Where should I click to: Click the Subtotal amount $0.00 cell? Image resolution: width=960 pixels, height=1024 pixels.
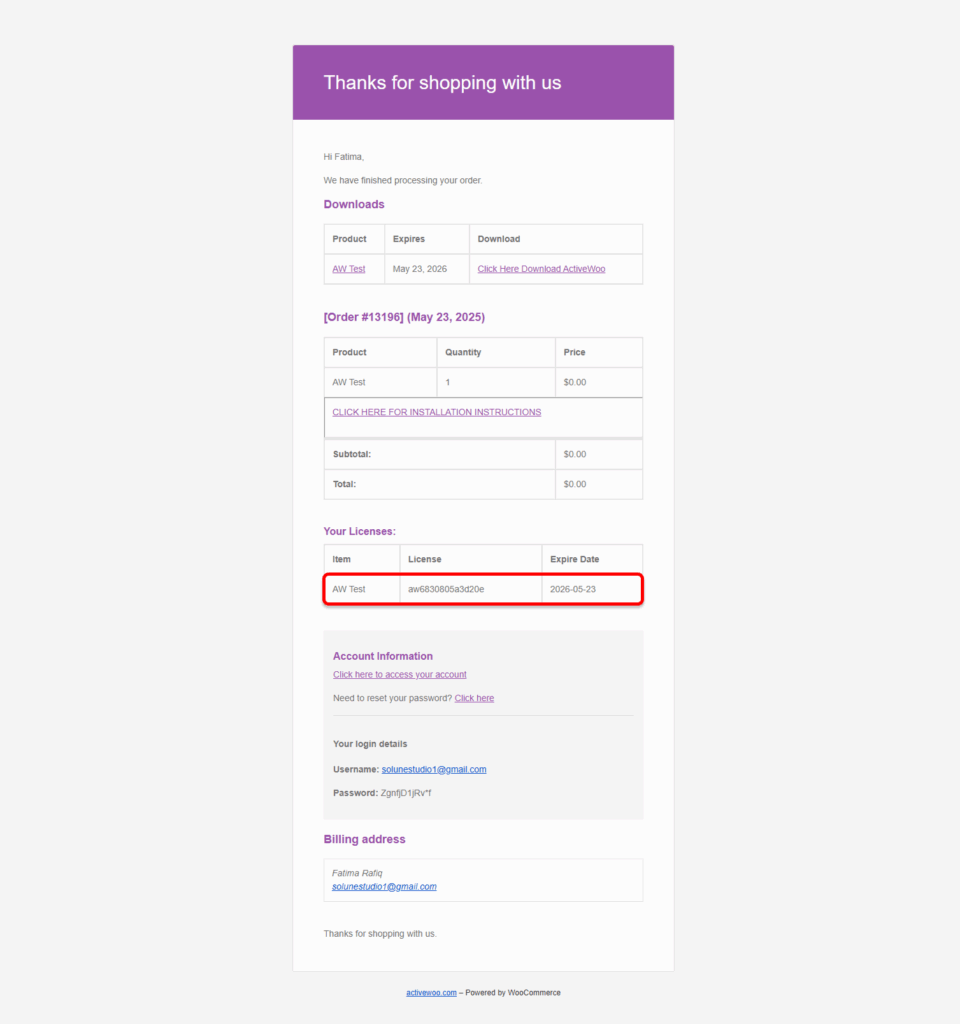pos(599,455)
